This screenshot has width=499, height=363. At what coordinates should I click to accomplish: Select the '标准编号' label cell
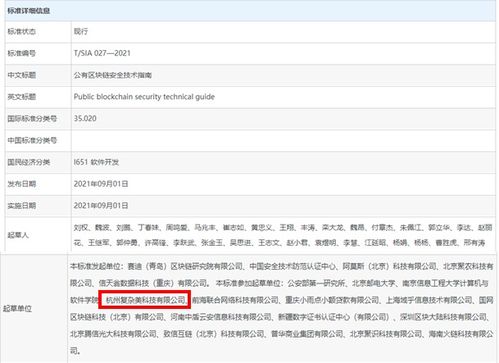(21, 53)
